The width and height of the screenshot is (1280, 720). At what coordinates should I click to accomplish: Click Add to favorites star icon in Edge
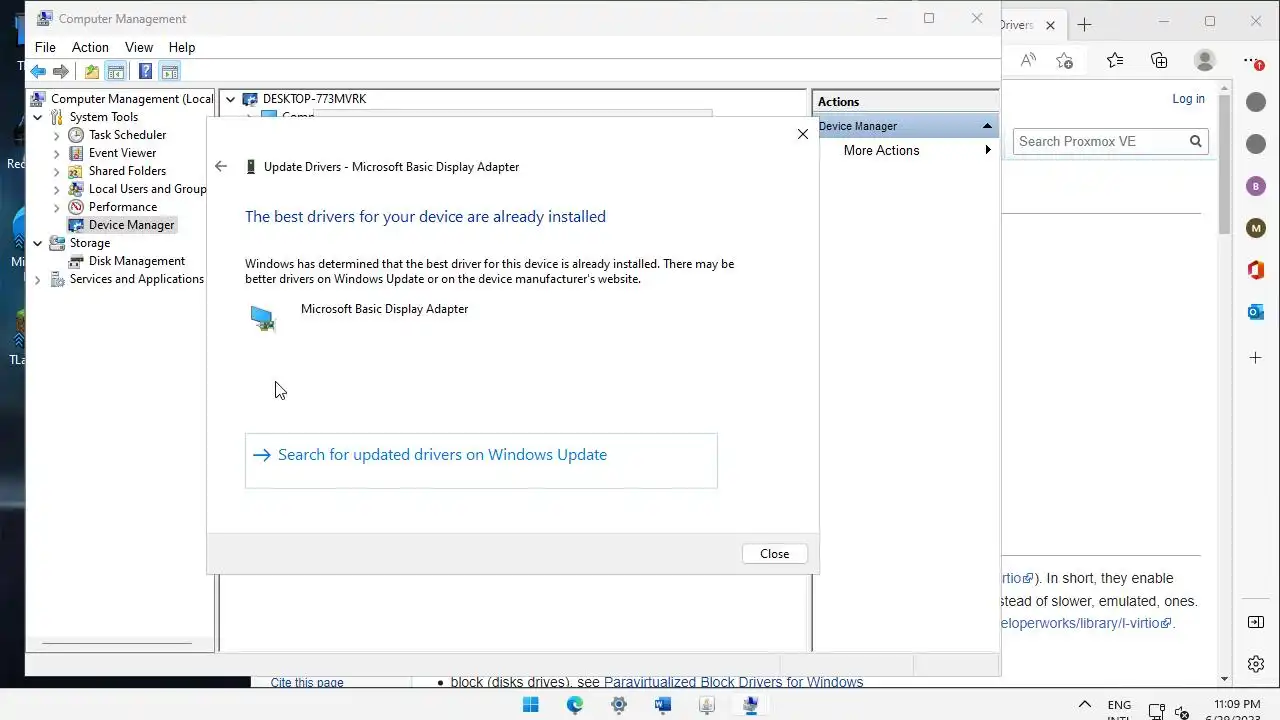tap(1064, 60)
